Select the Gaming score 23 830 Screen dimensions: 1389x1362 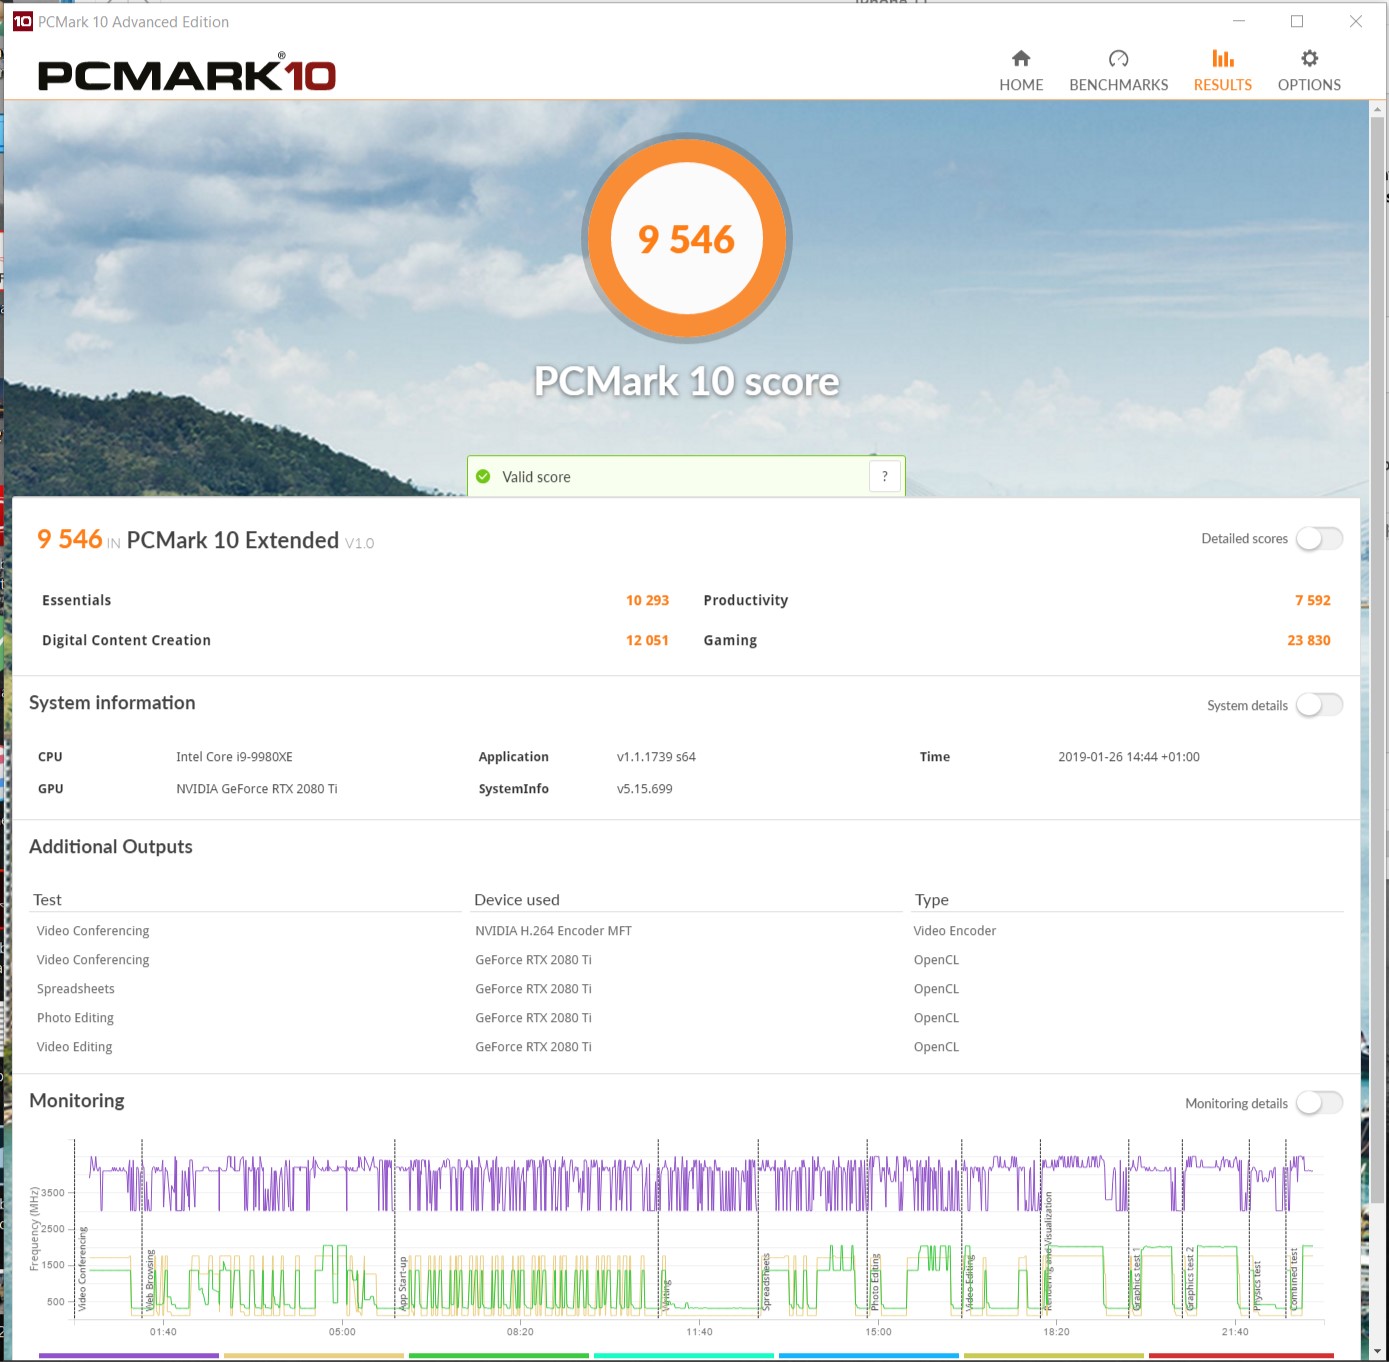(x=1308, y=640)
